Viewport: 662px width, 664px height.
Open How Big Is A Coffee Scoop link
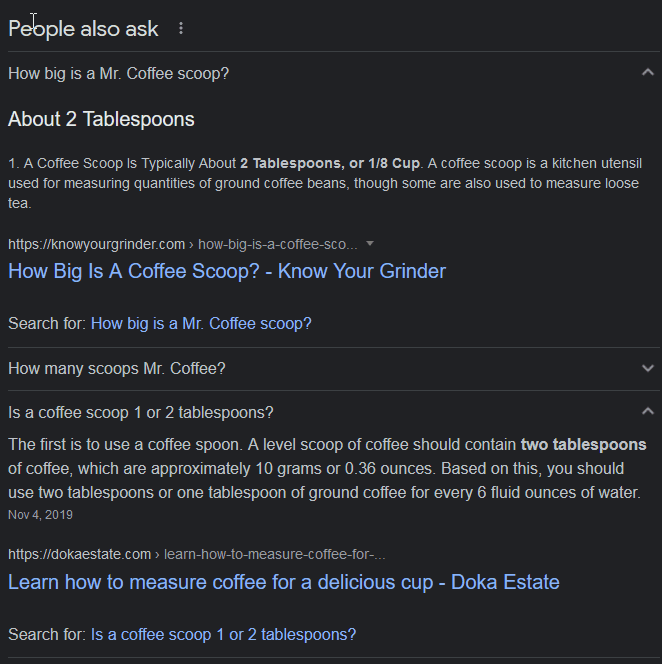point(227,271)
